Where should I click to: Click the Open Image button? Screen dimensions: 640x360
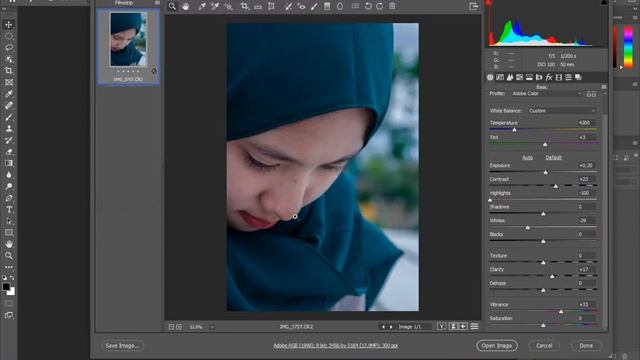click(x=497, y=346)
